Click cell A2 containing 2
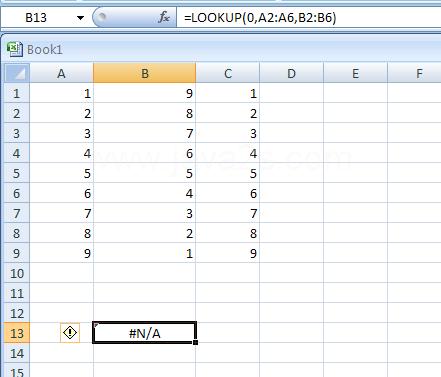Screen dimensions: 441x377 coord(62,113)
